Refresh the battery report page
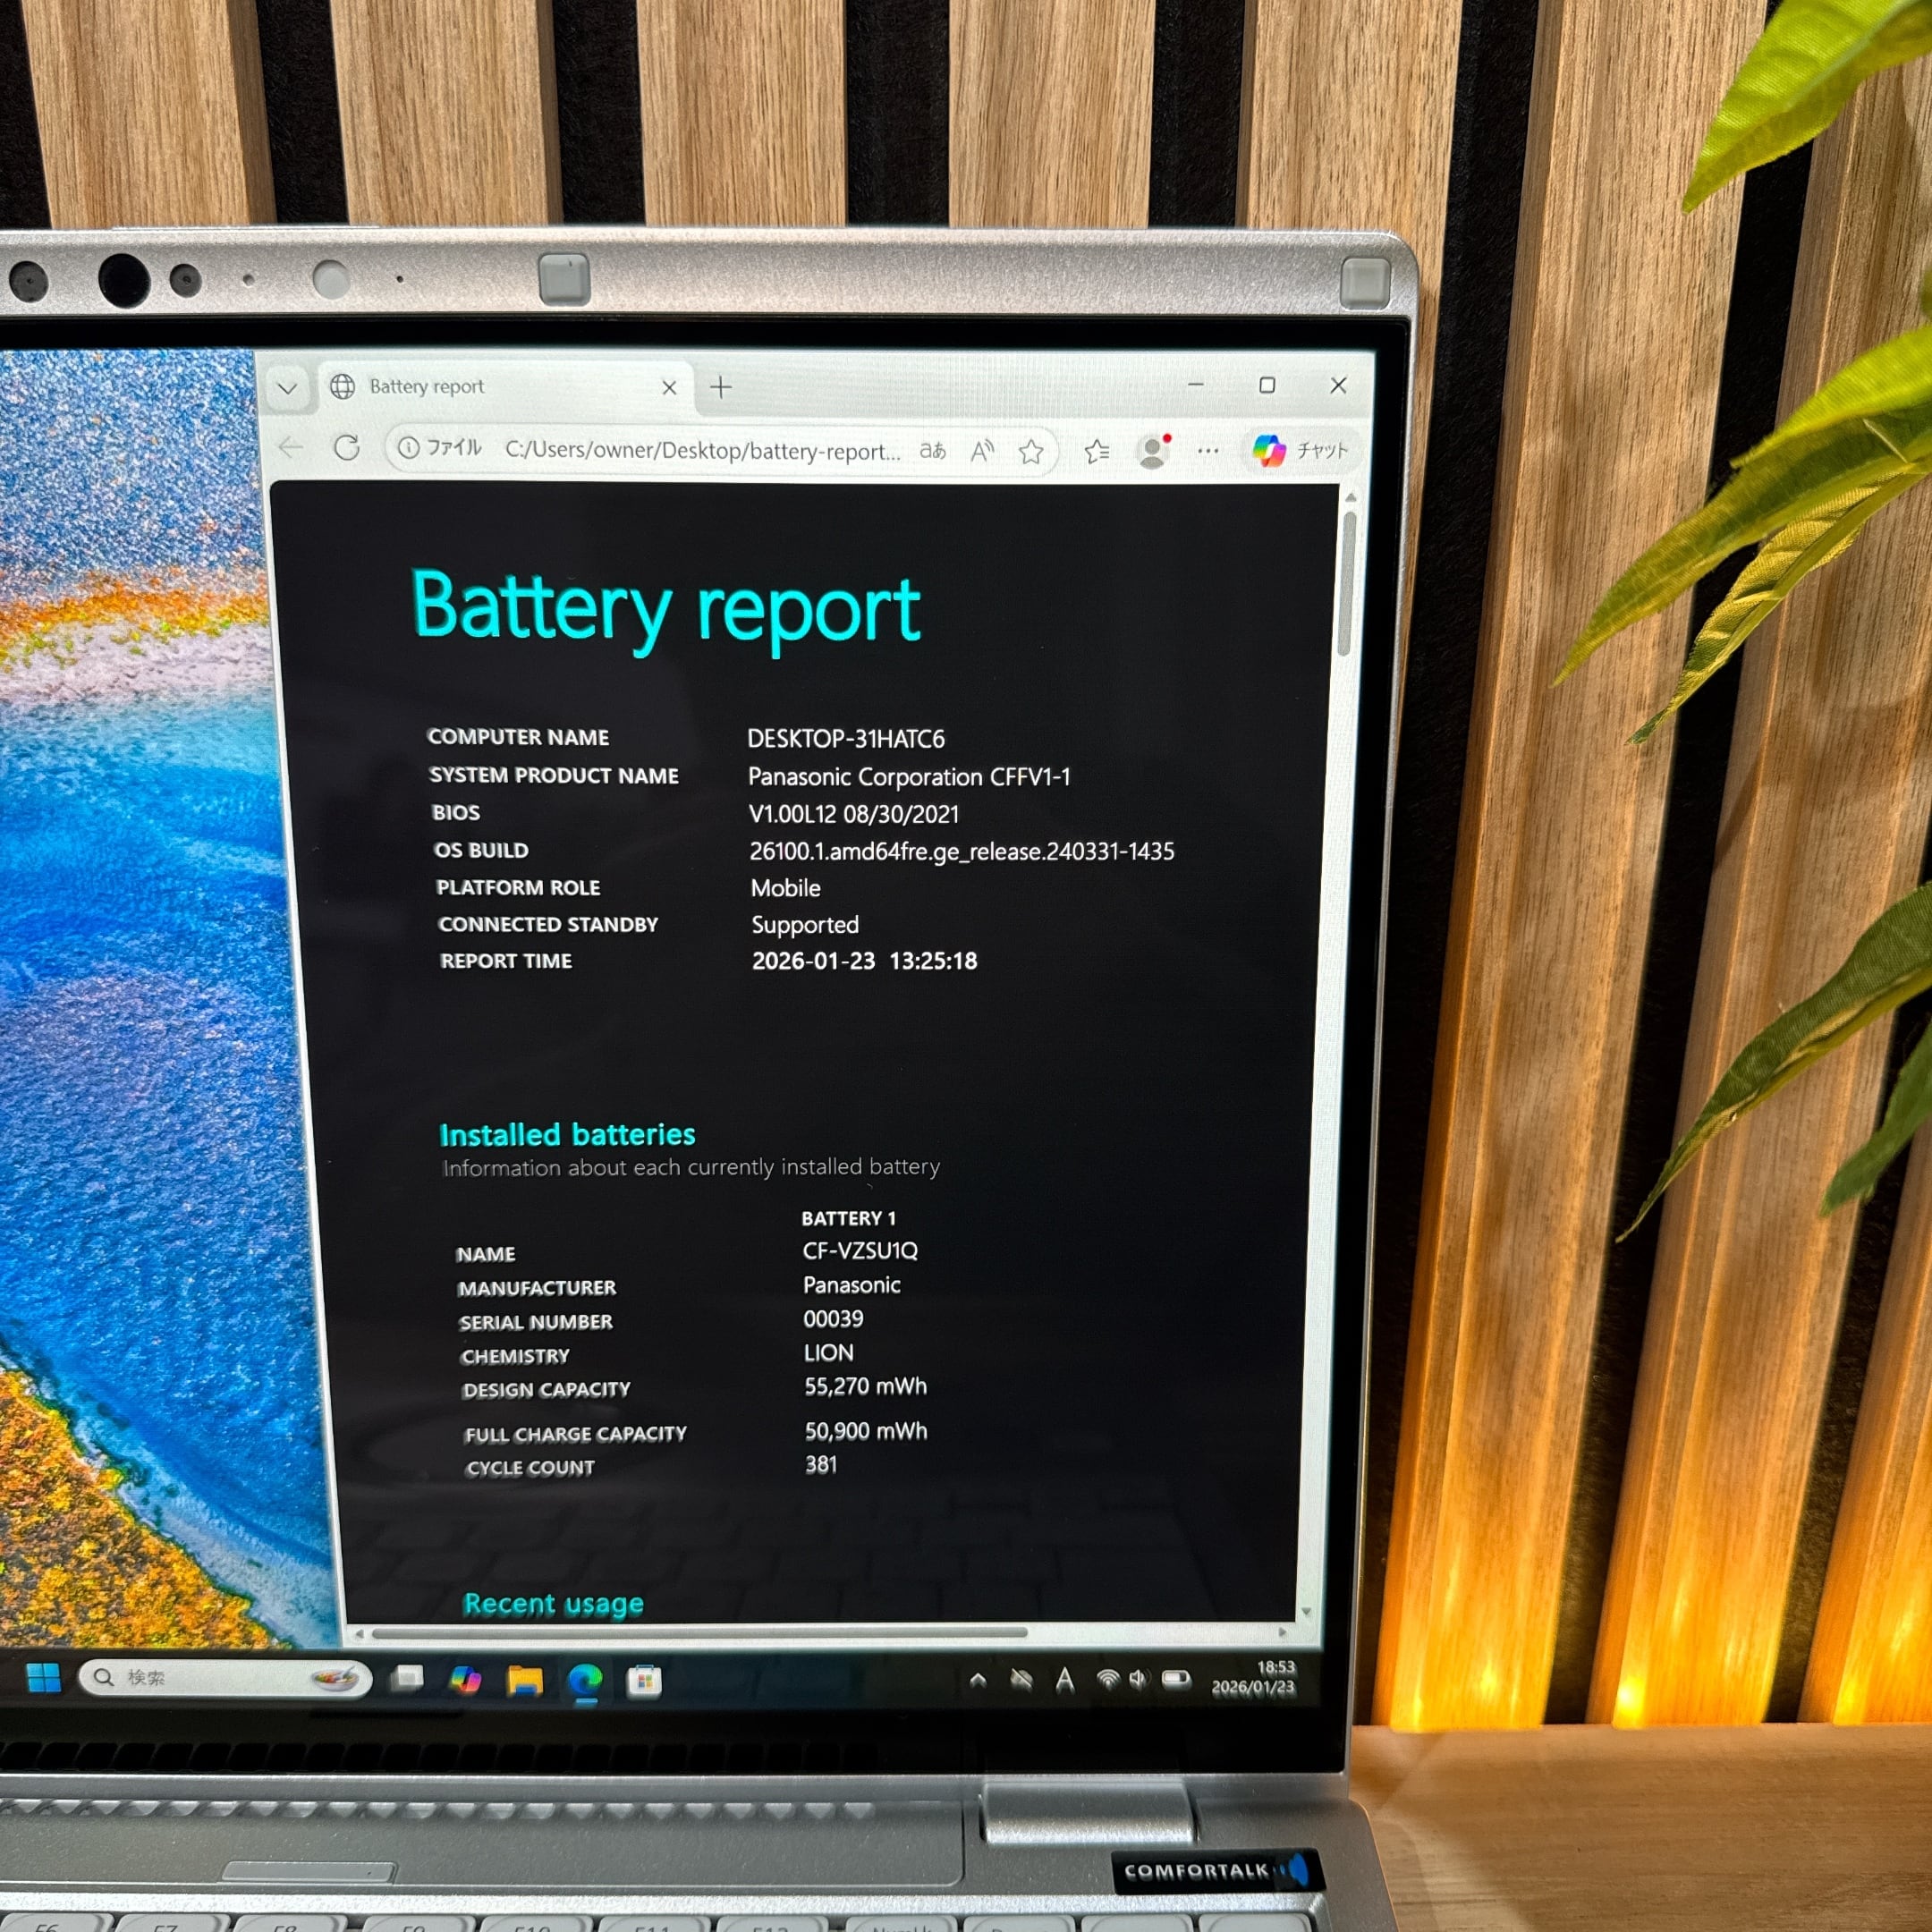1932x1932 pixels. [347, 447]
